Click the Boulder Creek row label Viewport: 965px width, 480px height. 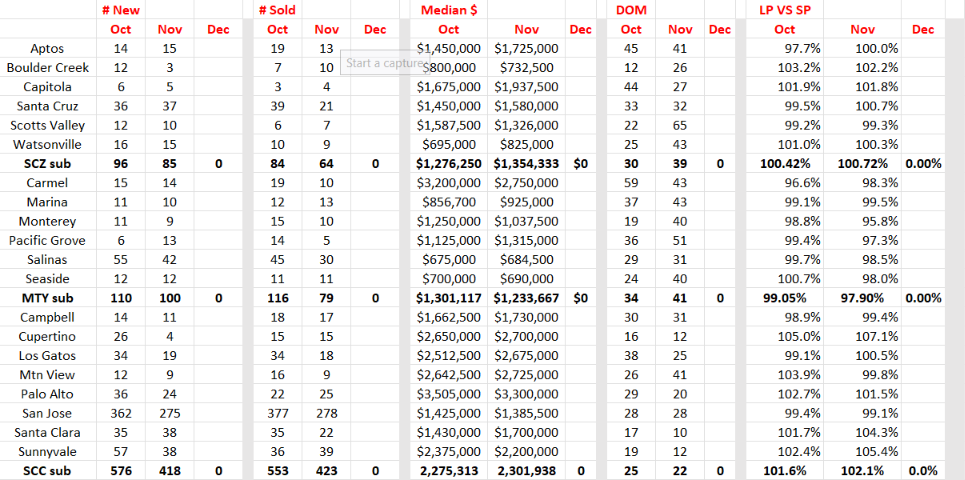pos(47,67)
